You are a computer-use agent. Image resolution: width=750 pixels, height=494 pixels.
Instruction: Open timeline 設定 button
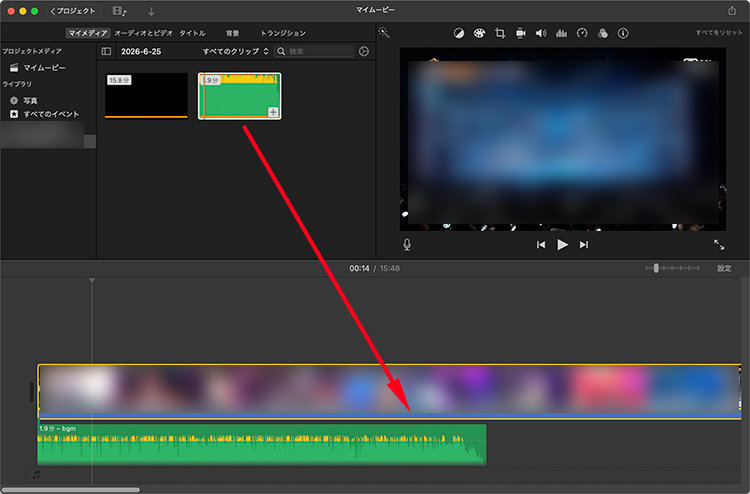[x=724, y=268]
